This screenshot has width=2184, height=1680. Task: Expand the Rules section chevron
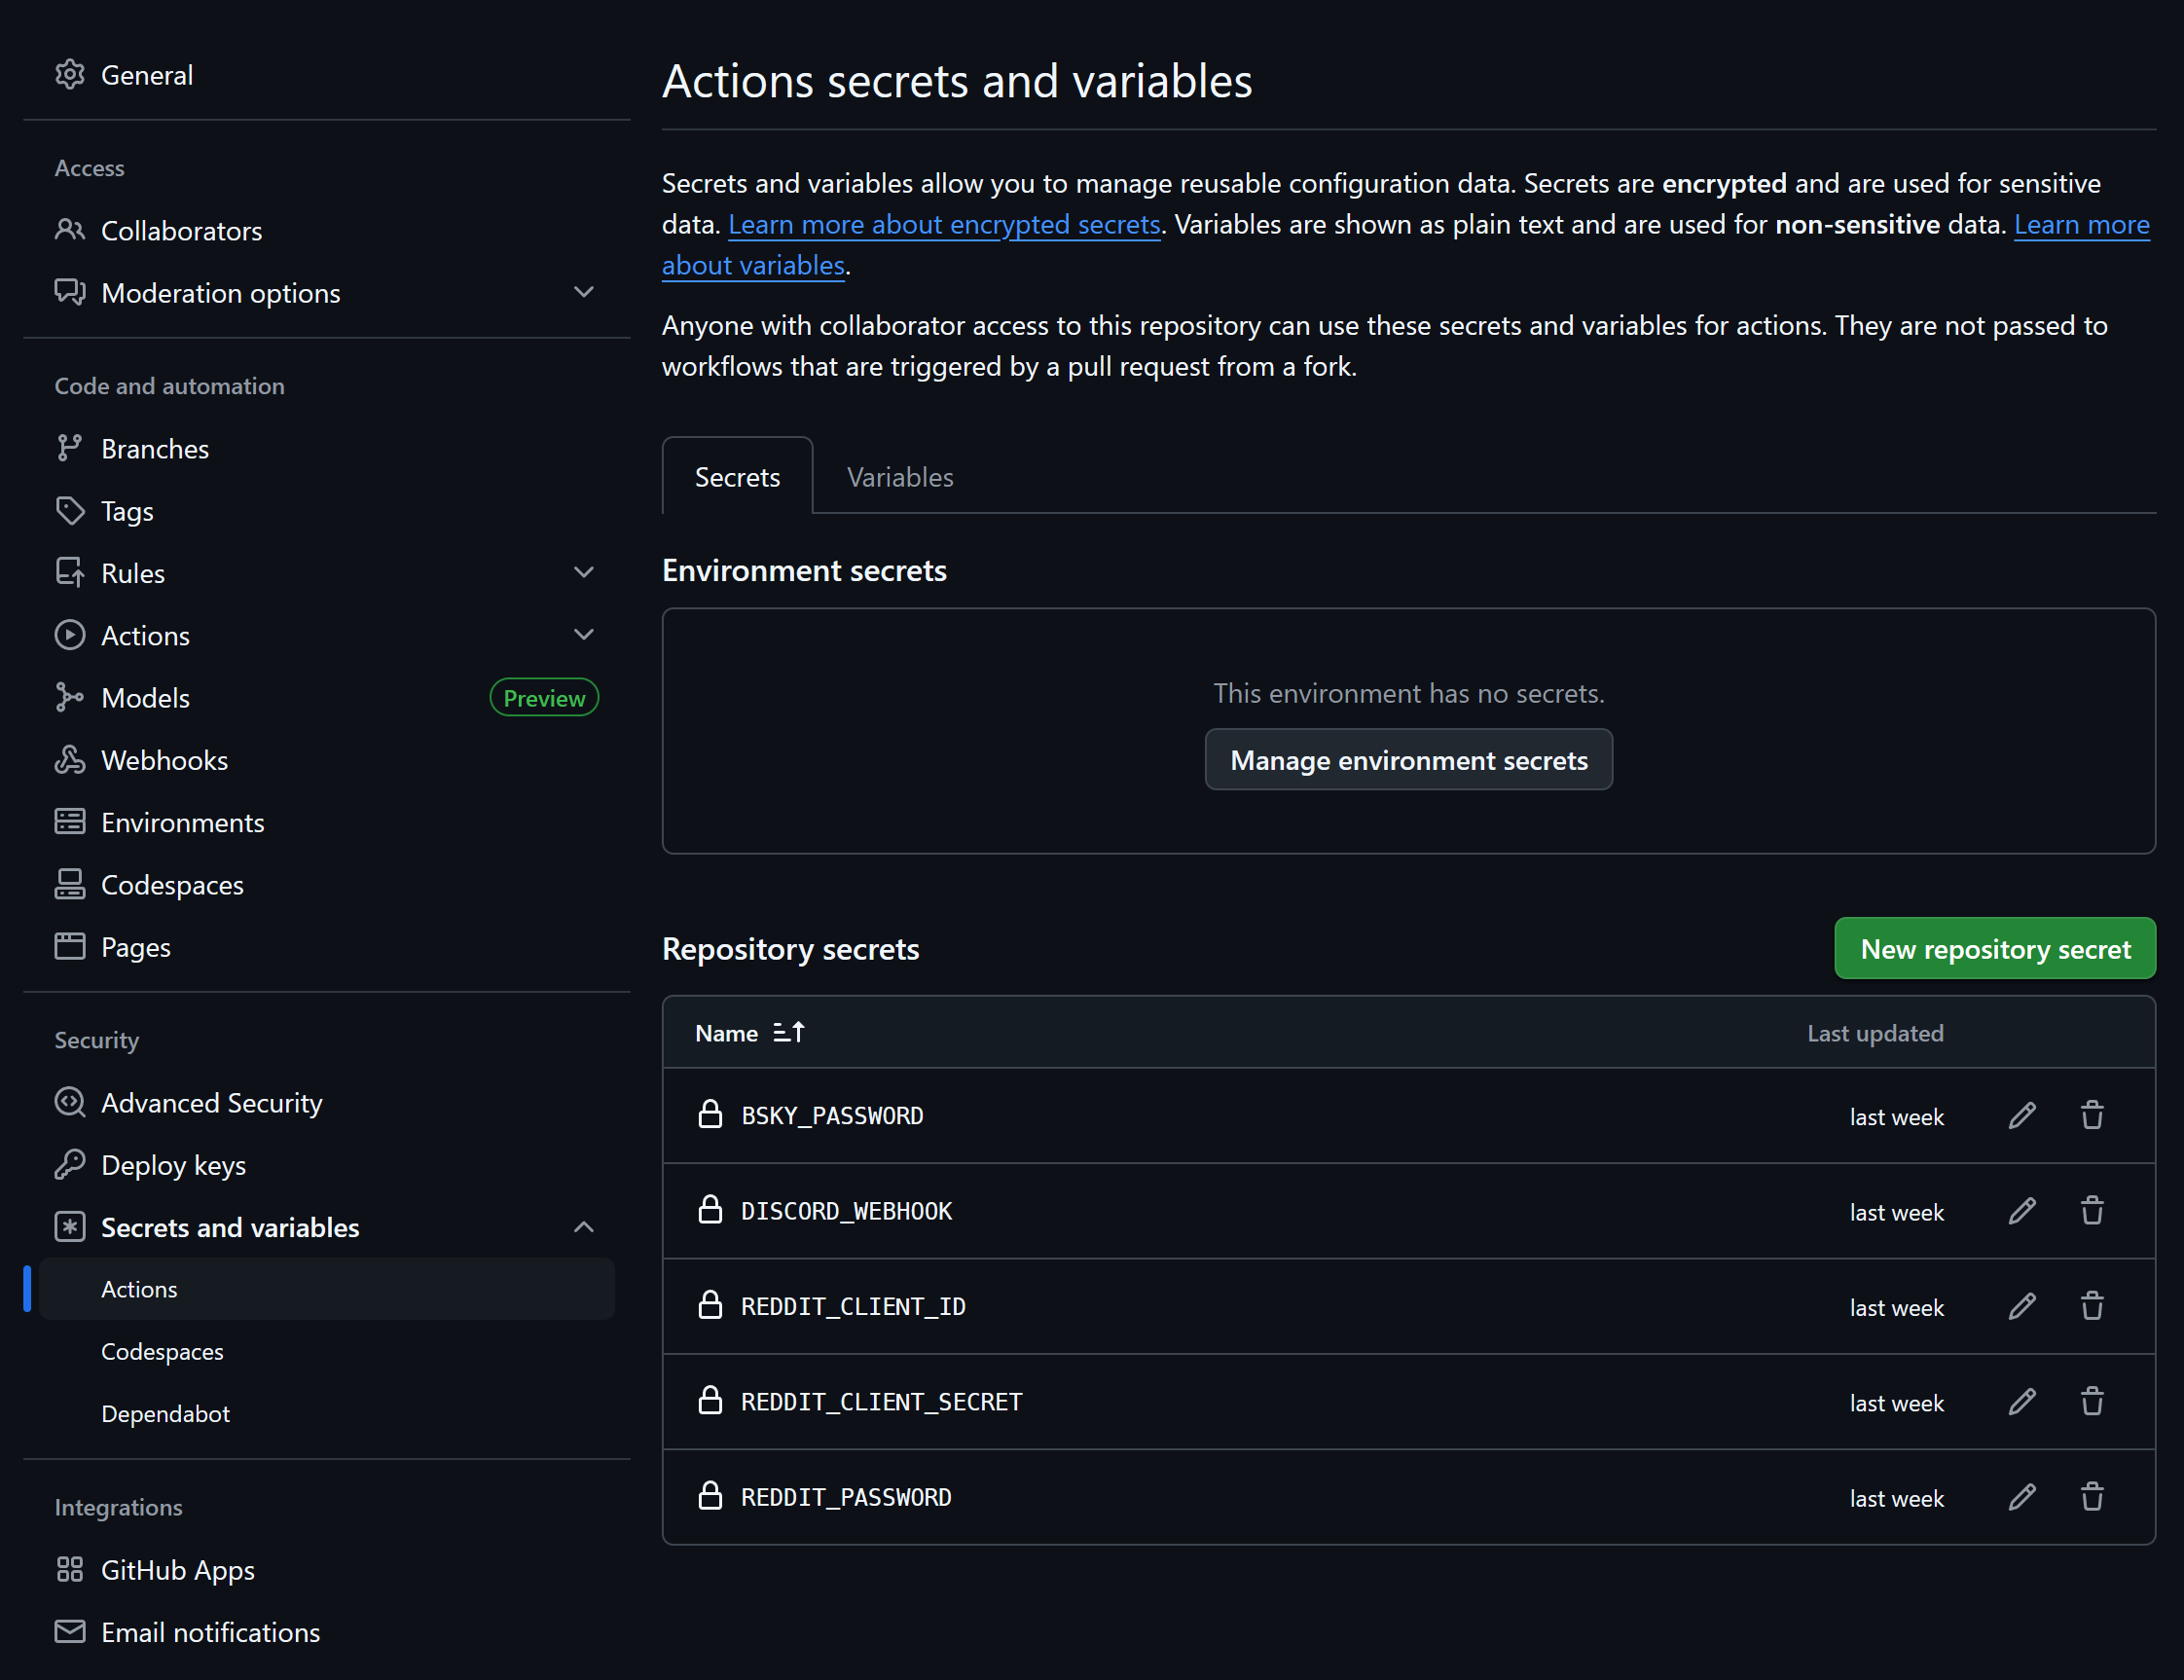pyautogui.click(x=584, y=573)
